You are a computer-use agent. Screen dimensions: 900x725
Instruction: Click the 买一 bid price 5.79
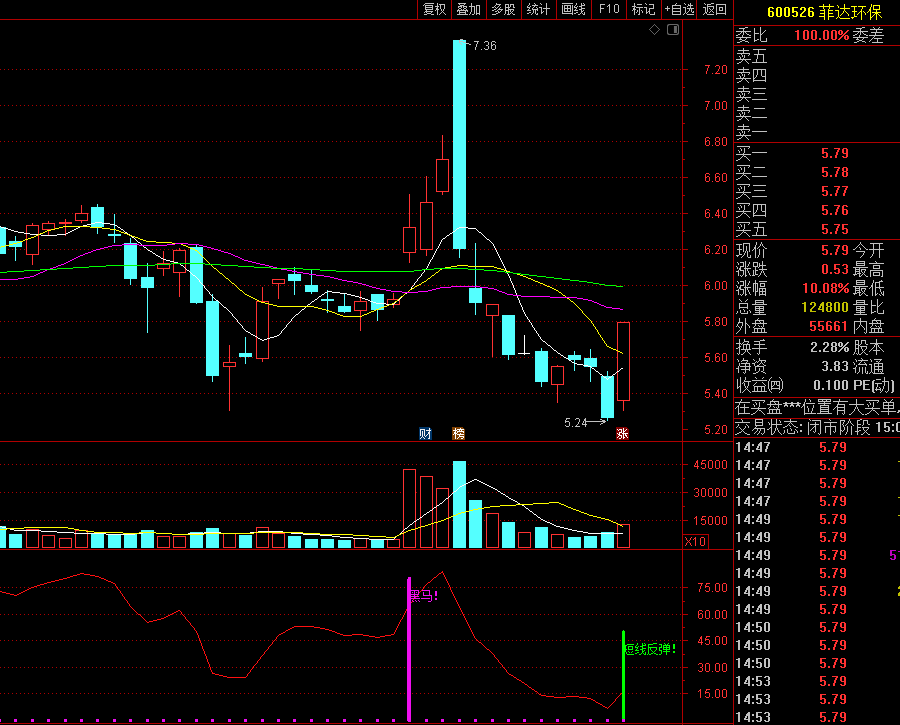click(835, 153)
